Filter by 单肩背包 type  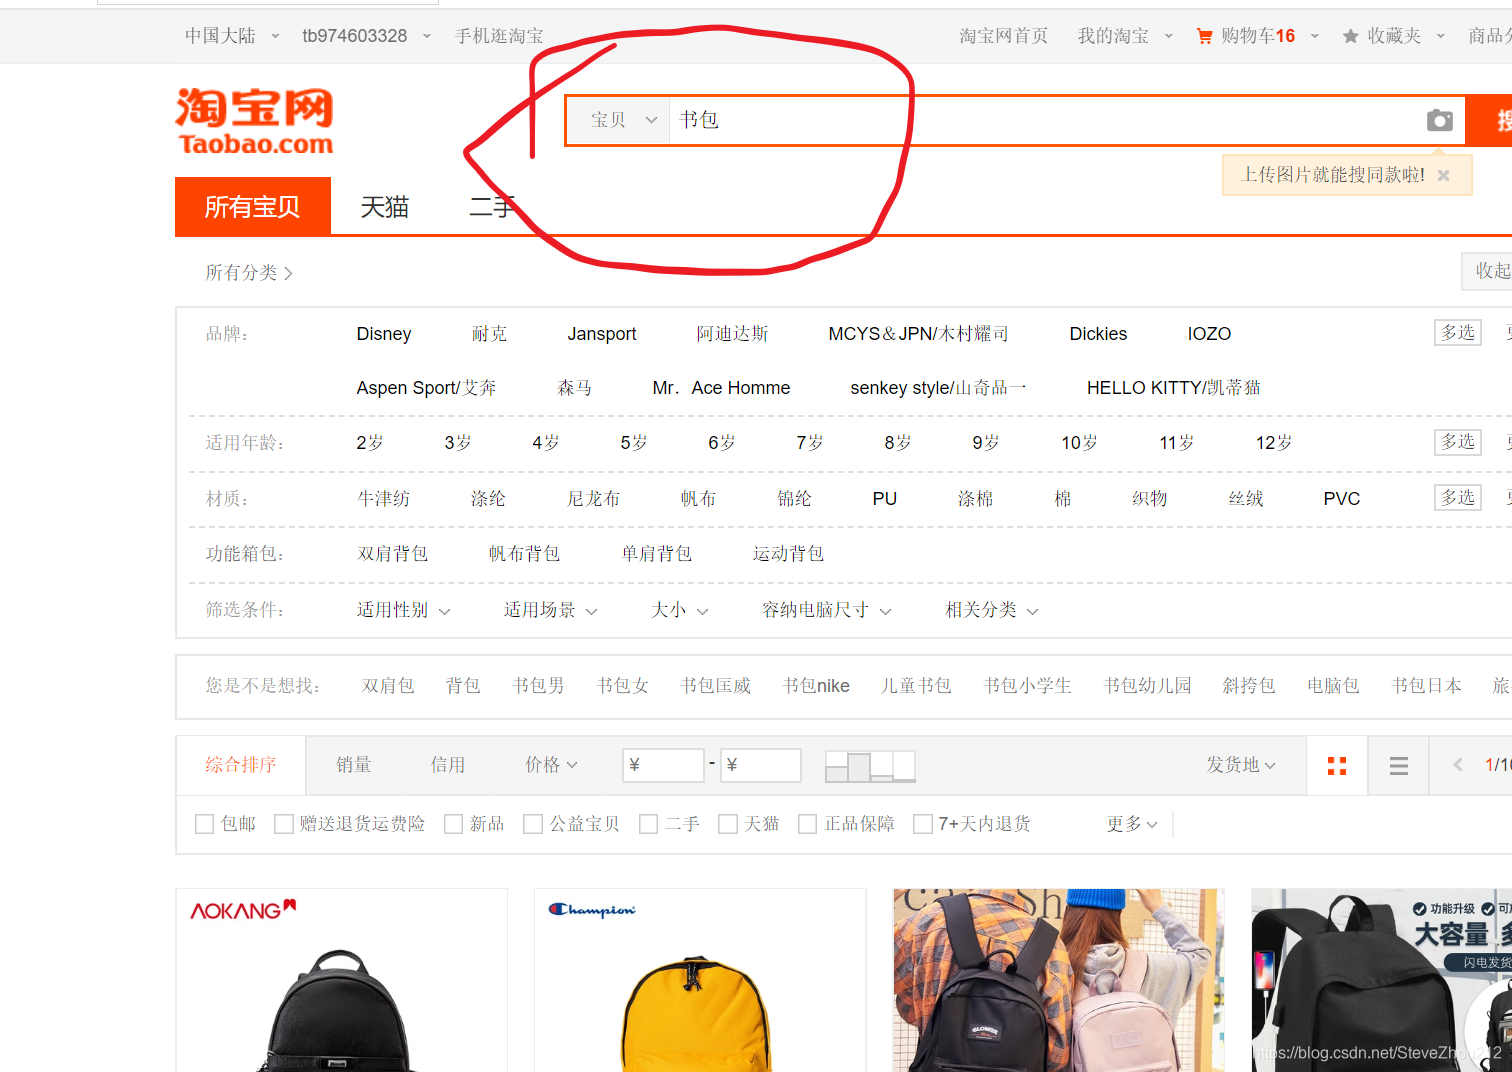[x=657, y=554]
